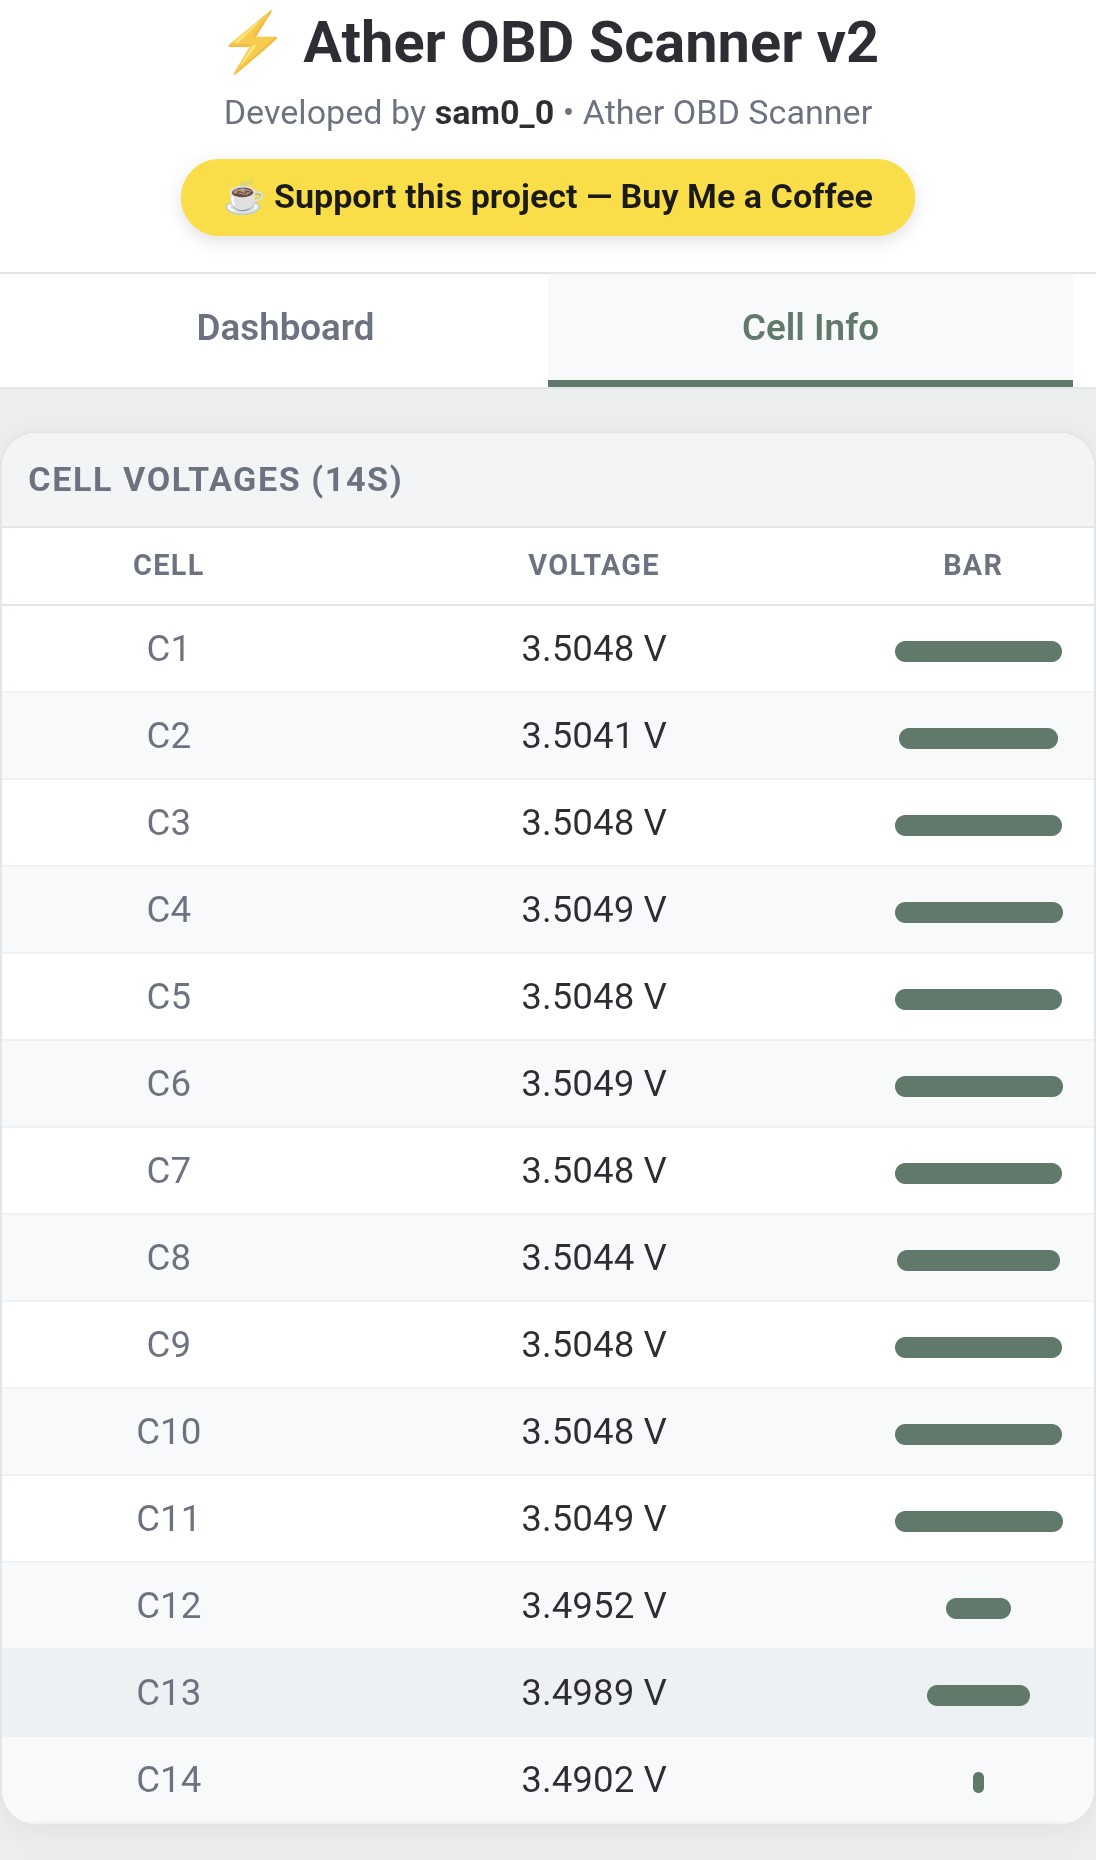
Task: Click the VOLTAGE column header
Action: tap(594, 565)
